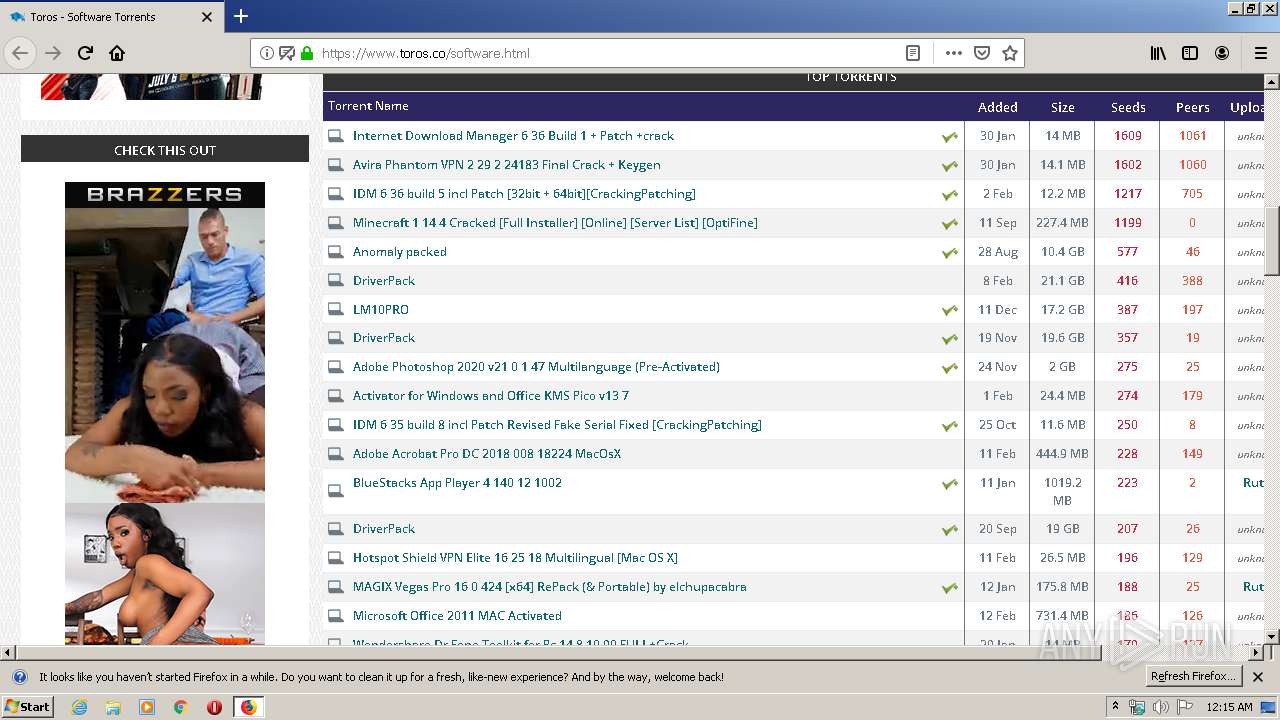The image size is (1280, 720).
Task: Bookmark this page with the star icon
Action: [x=1010, y=53]
